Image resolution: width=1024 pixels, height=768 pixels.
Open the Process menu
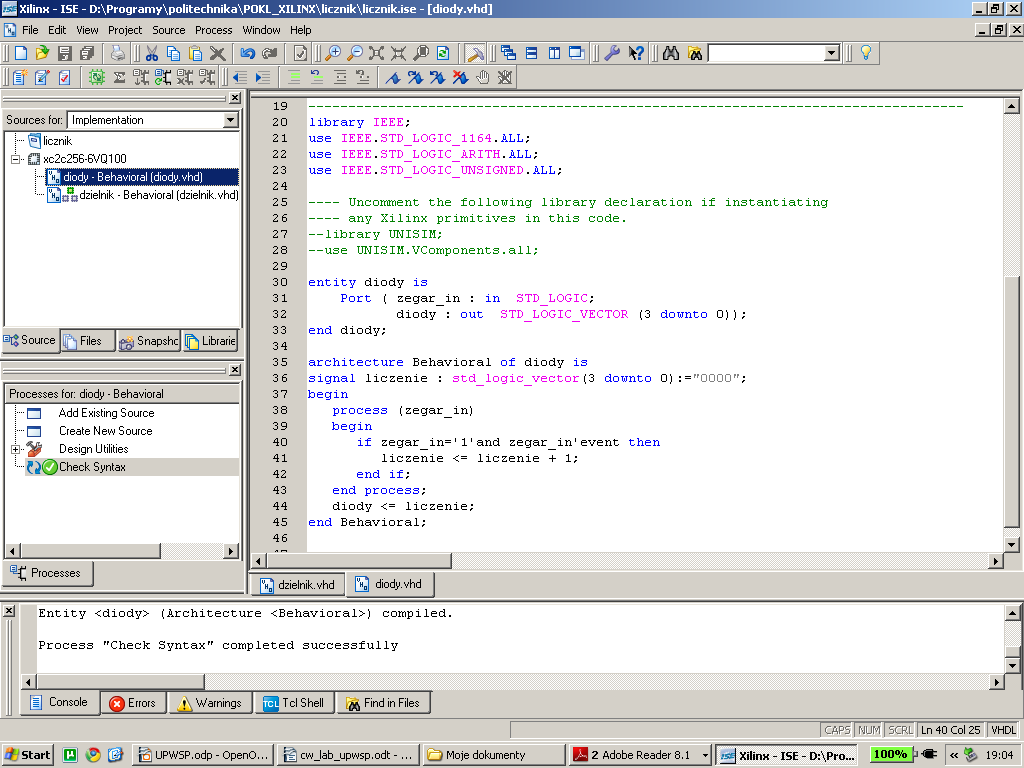pyautogui.click(x=214, y=30)
